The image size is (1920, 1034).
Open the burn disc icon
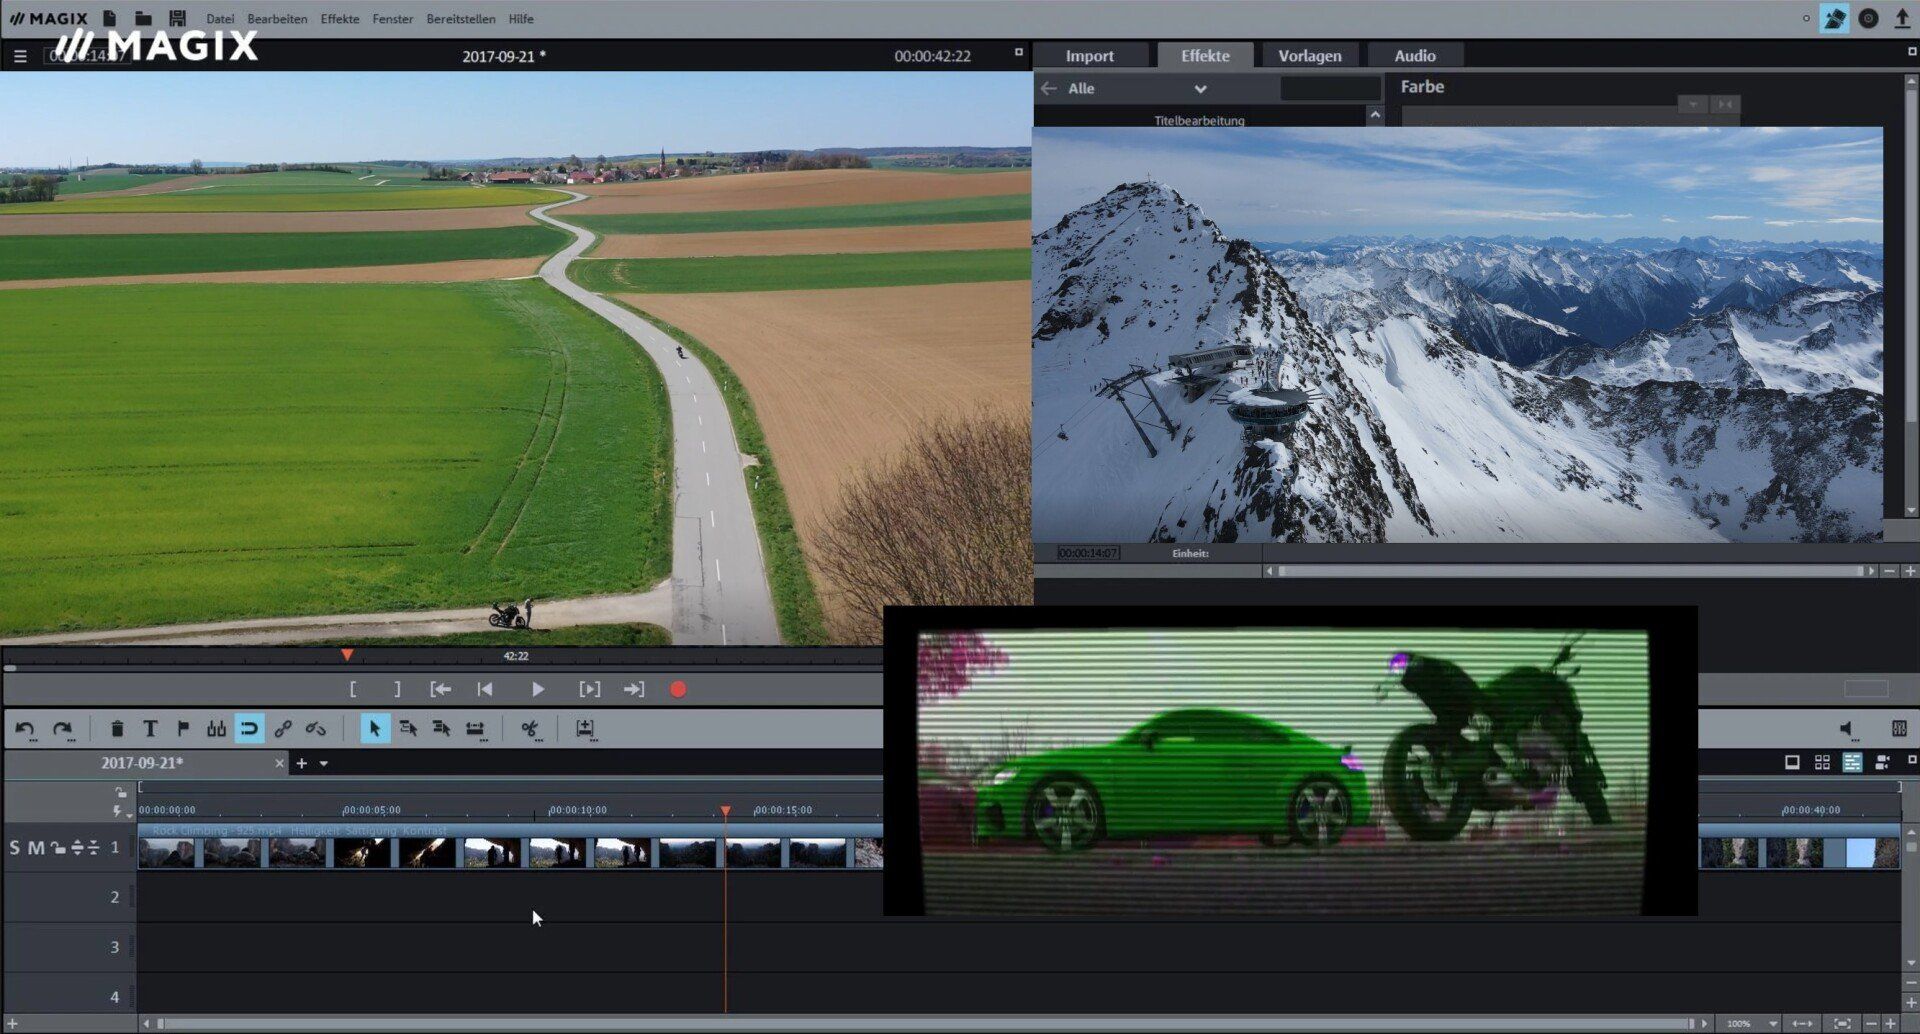pyautogui.click(x=1868, y=19)
